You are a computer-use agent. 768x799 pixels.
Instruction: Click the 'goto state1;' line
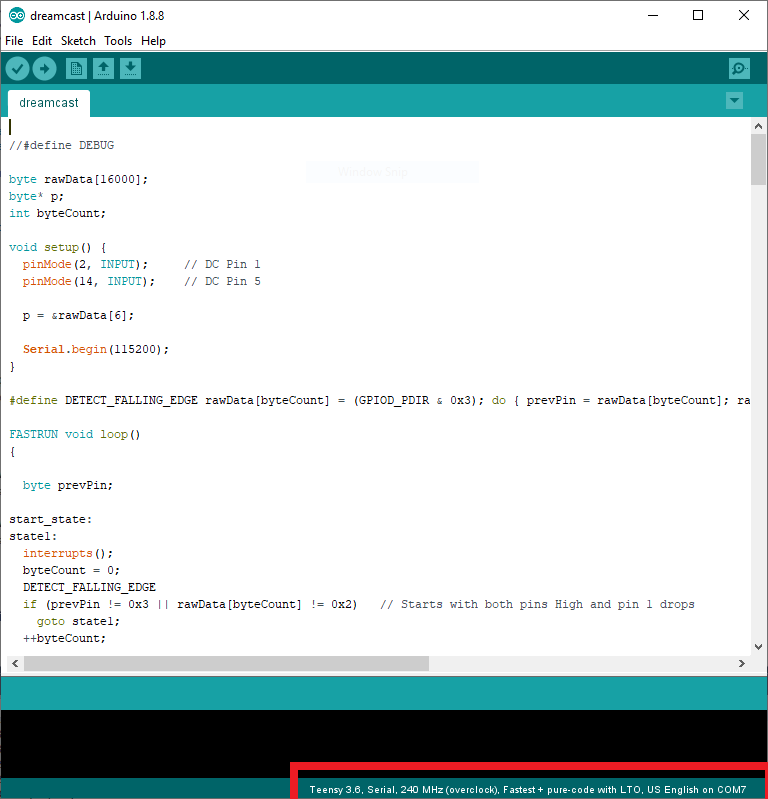(78, 621)
